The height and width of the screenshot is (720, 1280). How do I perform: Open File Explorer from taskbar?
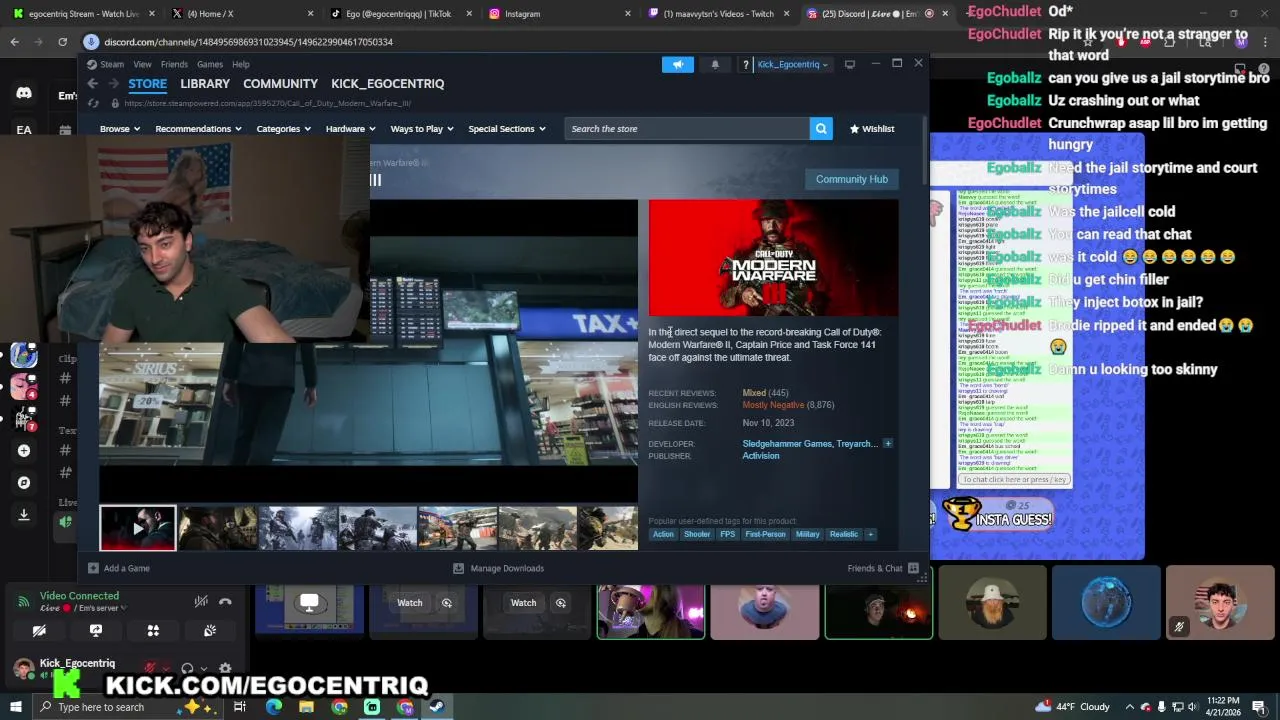pos(306,707)
